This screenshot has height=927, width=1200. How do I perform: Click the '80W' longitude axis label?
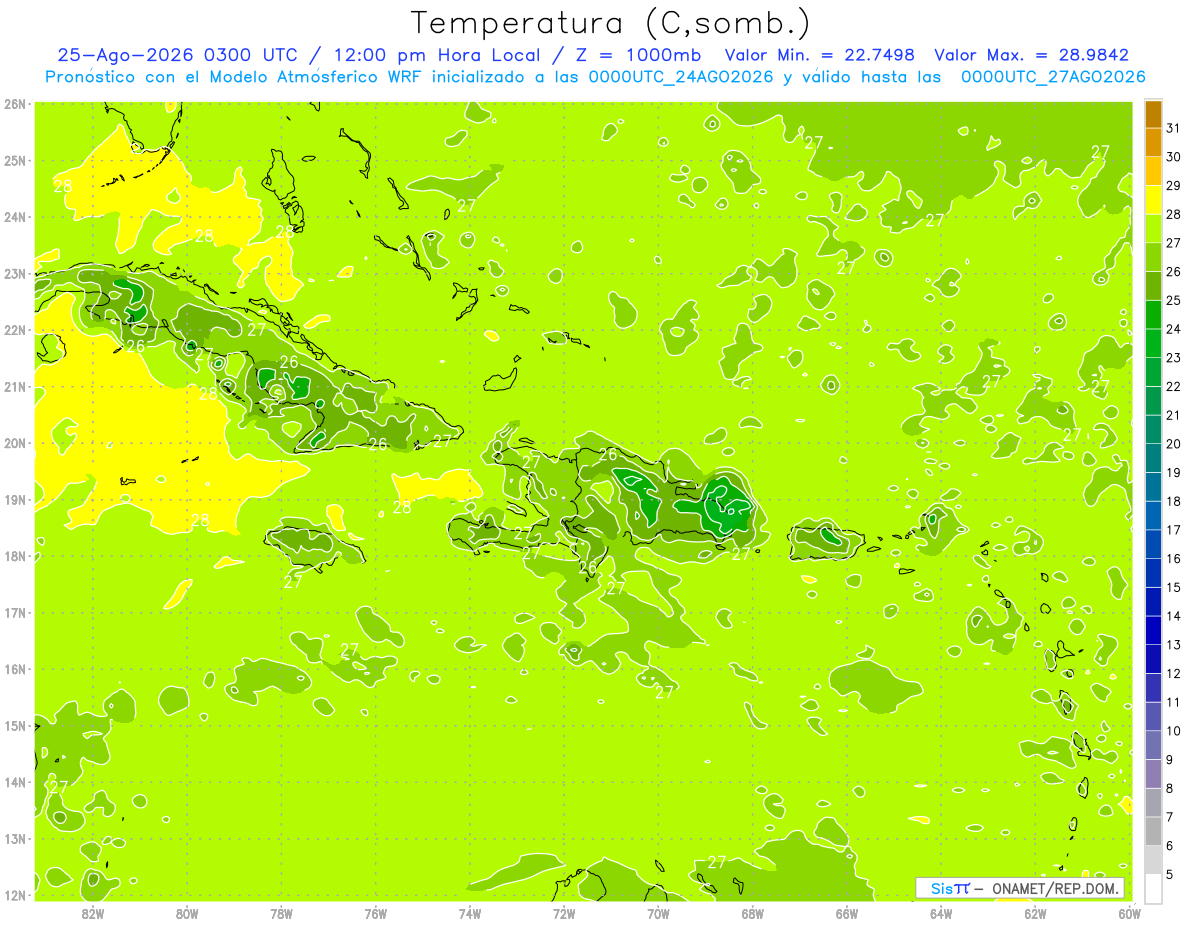click(187, 913)
